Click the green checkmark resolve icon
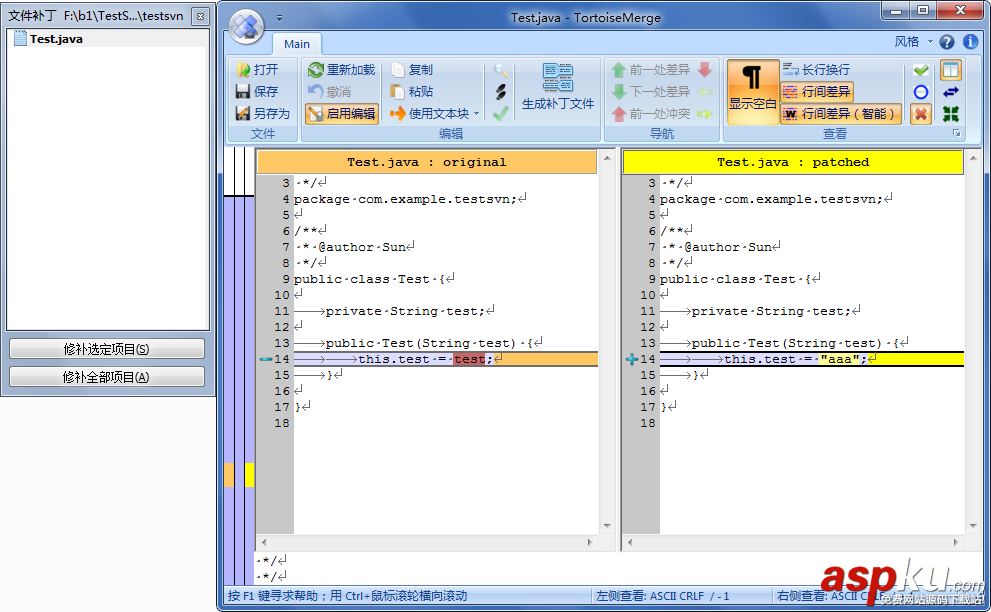 [501, 114]
